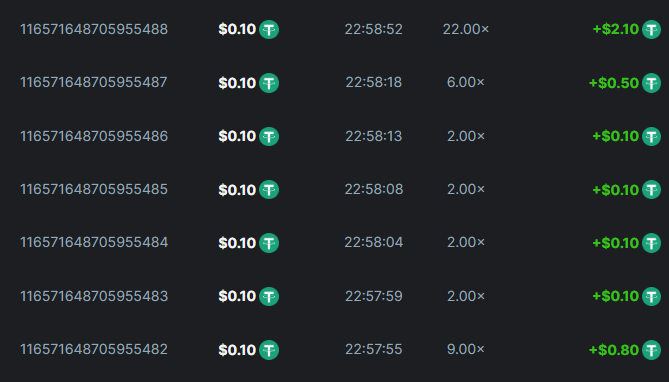Screen dimensions: 669x382
Task: Click Tether payout icon in 22:58:04 row
Action: click(652, 243)
